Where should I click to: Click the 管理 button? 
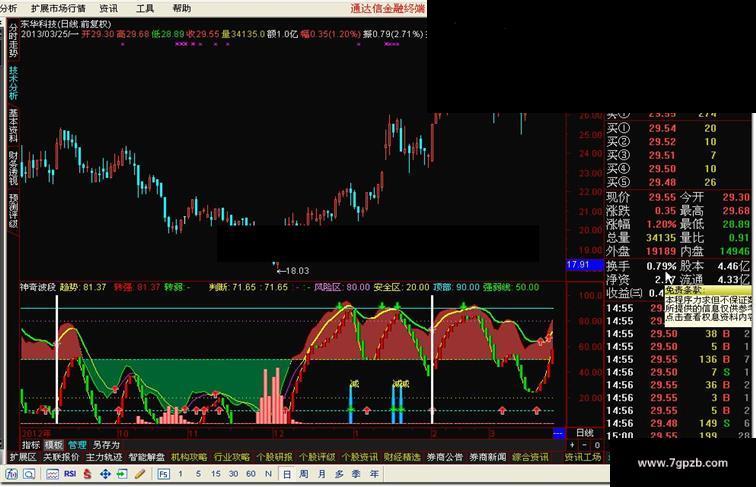tap(77, 445)
